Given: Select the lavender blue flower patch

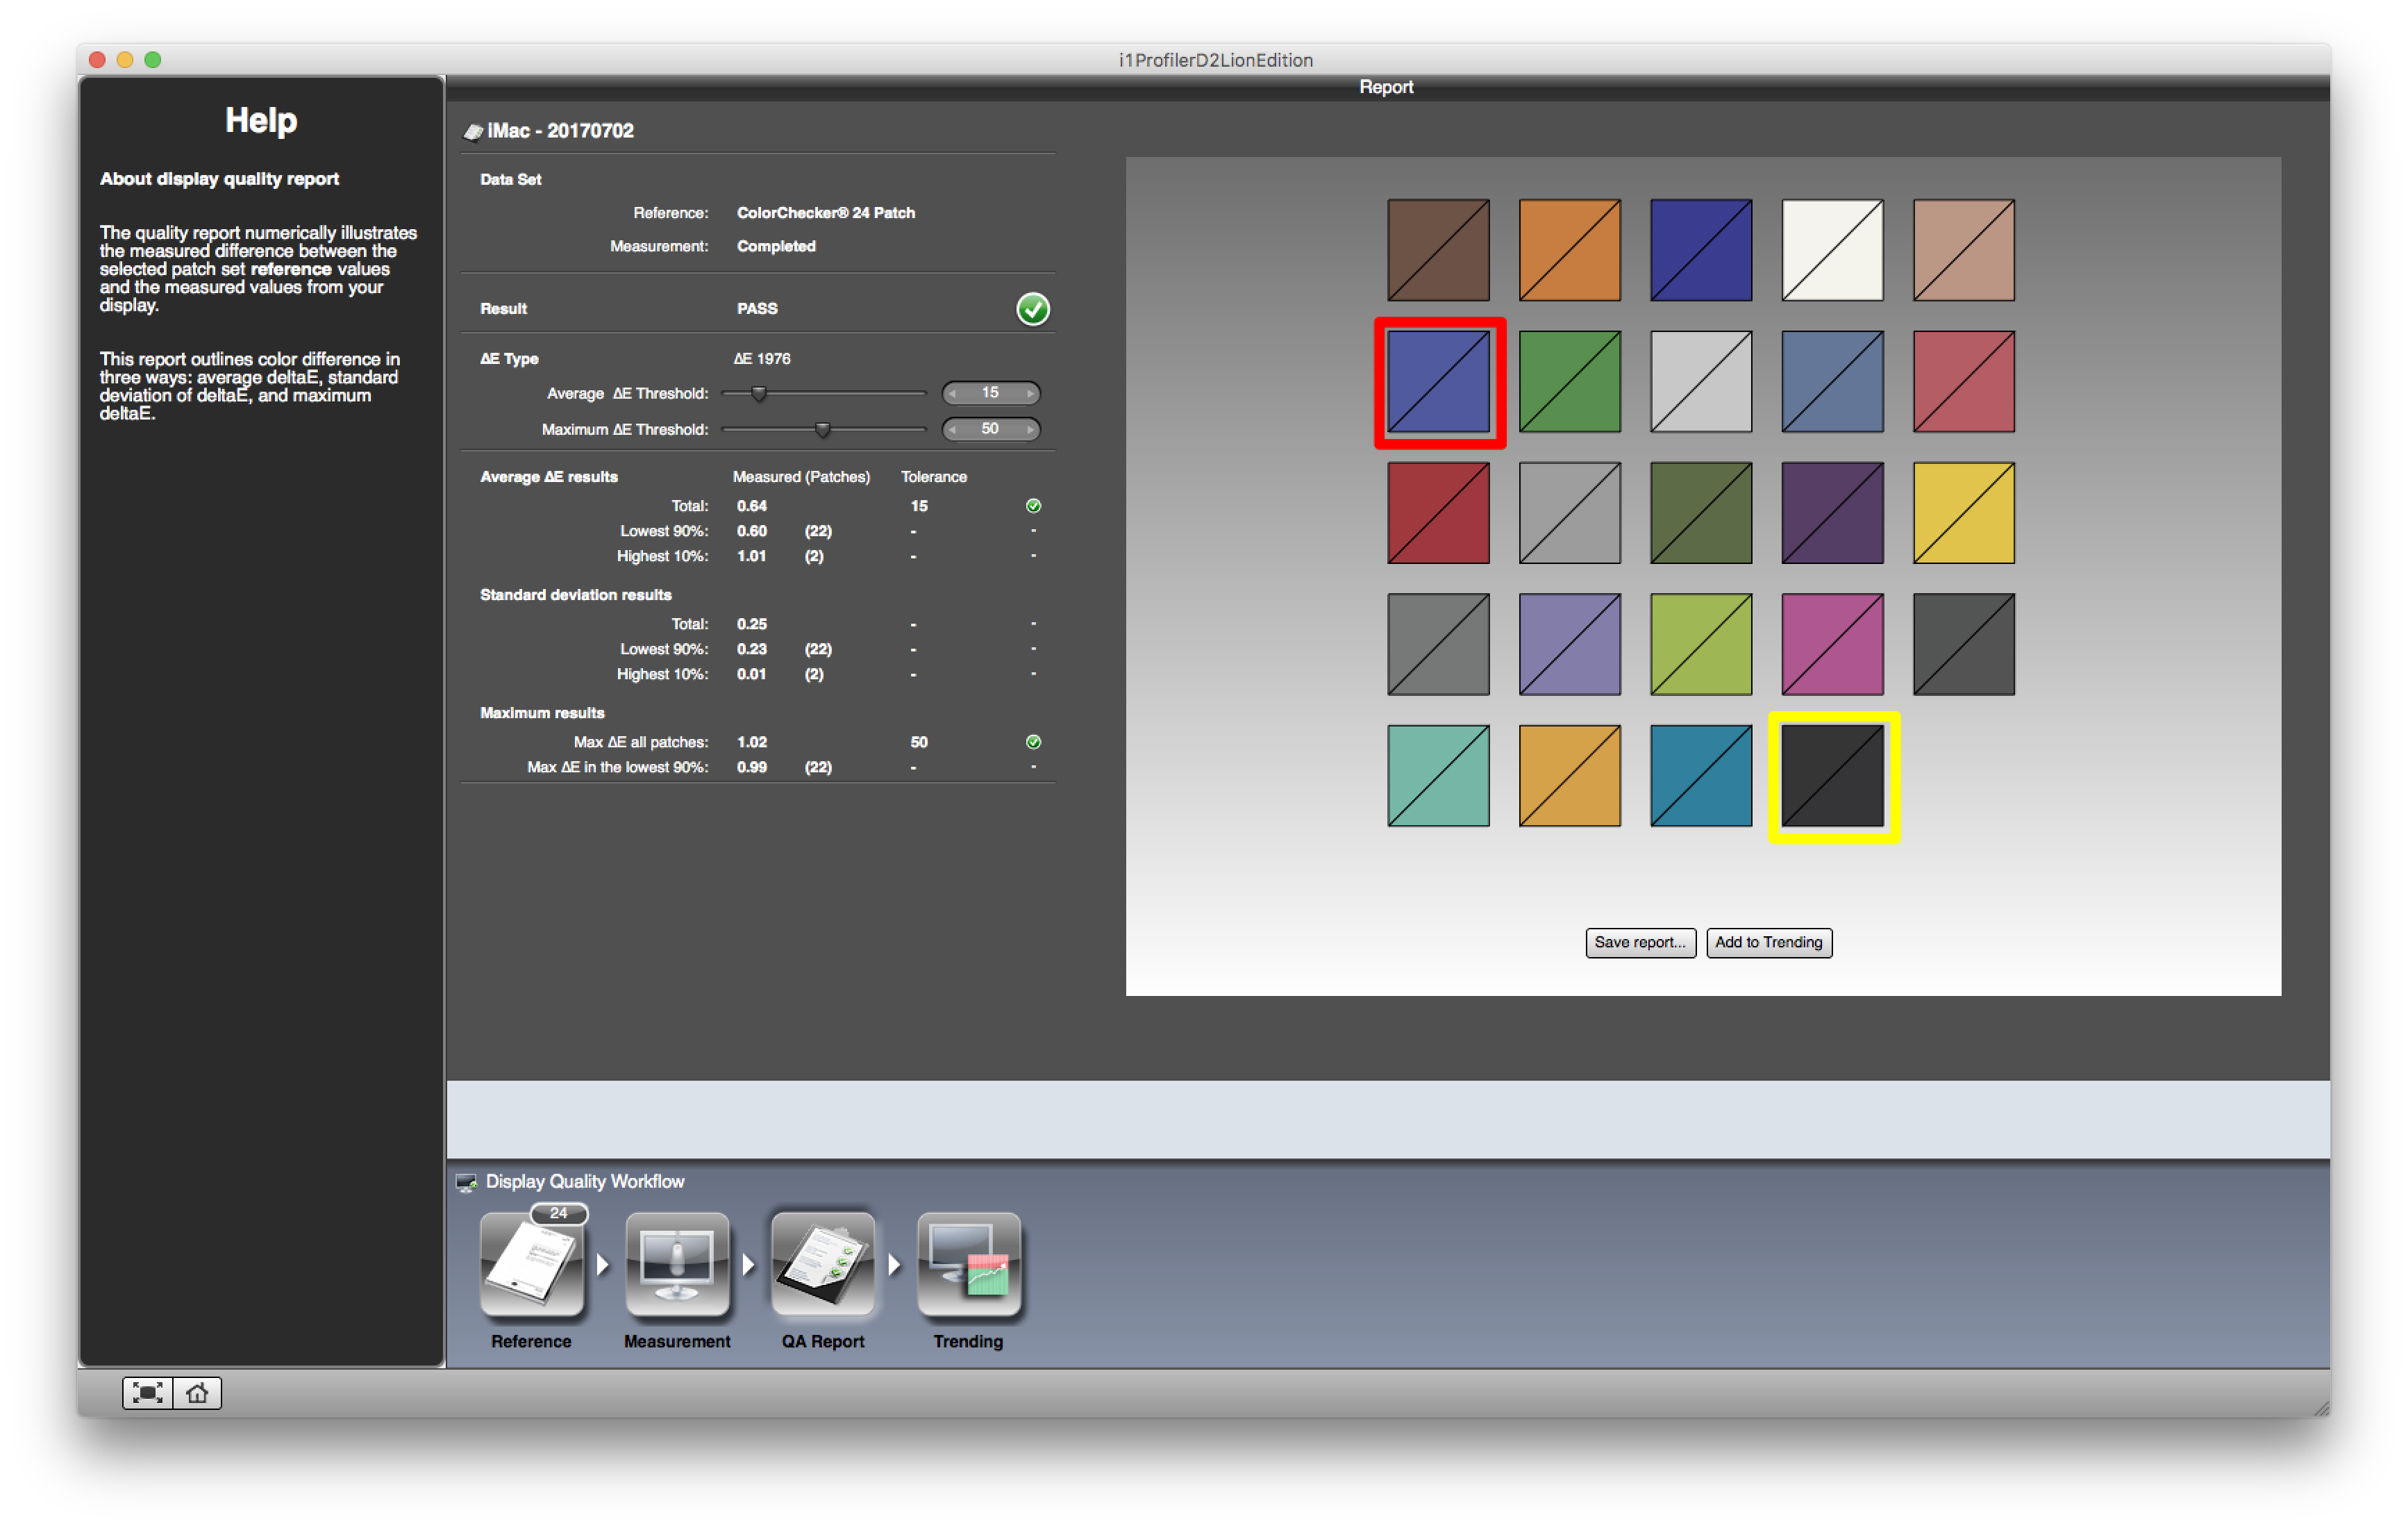Looking at the screenshot, I should (x=1569, y=644).
